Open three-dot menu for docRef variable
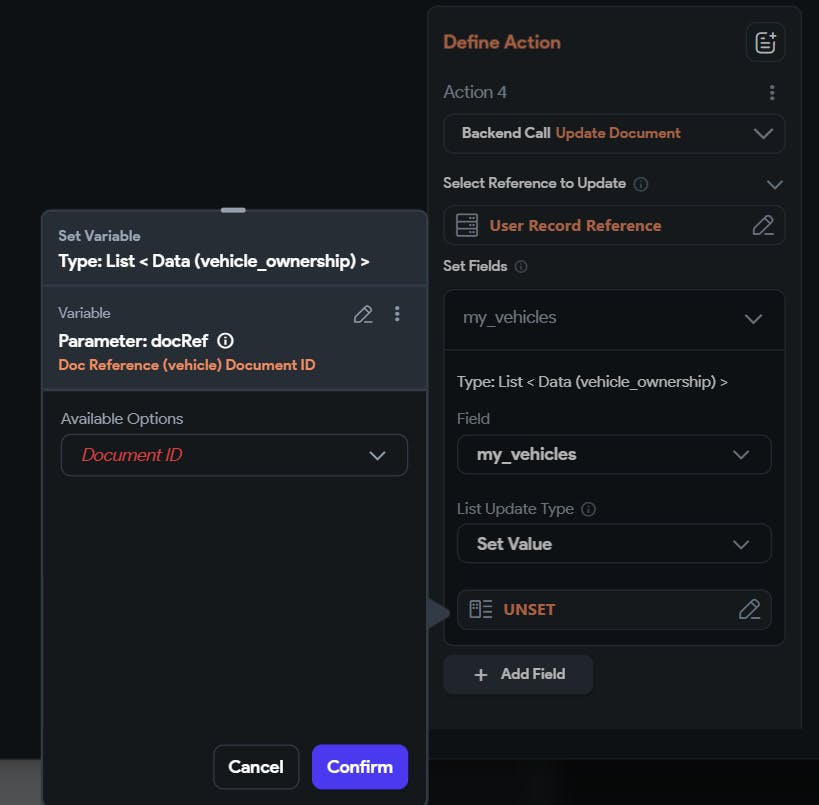The width and height of the screenshot is (819, 805). pyautogui.click(x=397, y=314)
